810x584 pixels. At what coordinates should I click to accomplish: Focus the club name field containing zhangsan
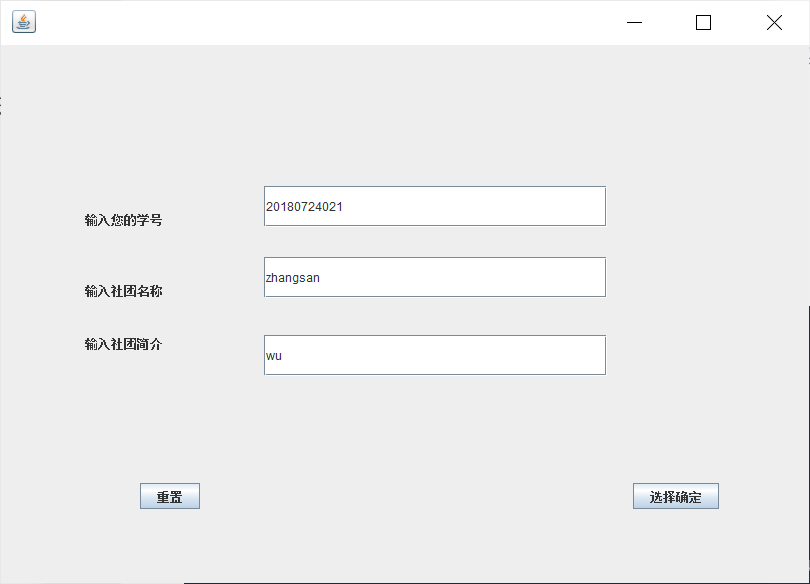(x=433, y=277)
